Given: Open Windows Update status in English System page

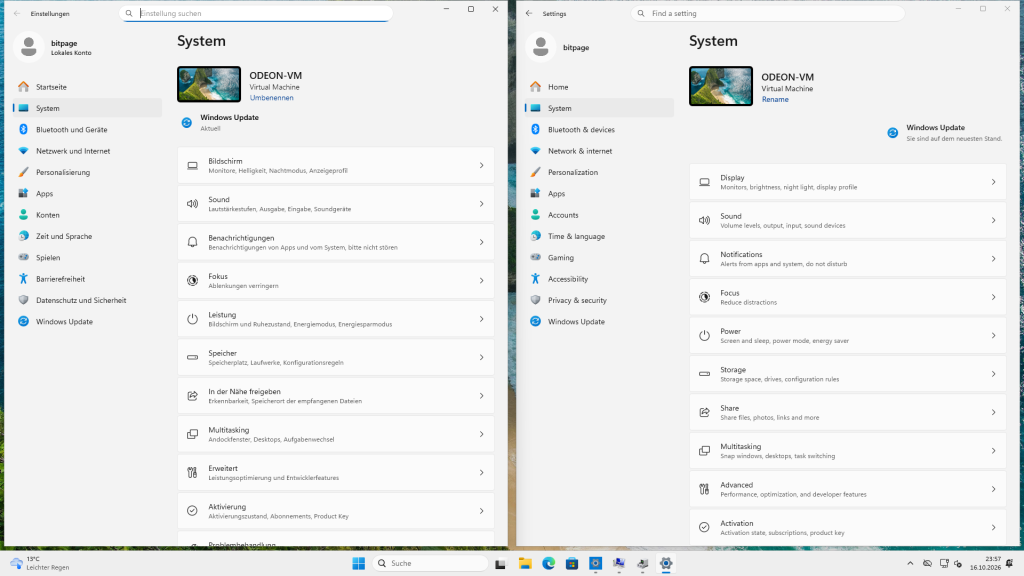Looking at the screenshot, I should (945, 133).
